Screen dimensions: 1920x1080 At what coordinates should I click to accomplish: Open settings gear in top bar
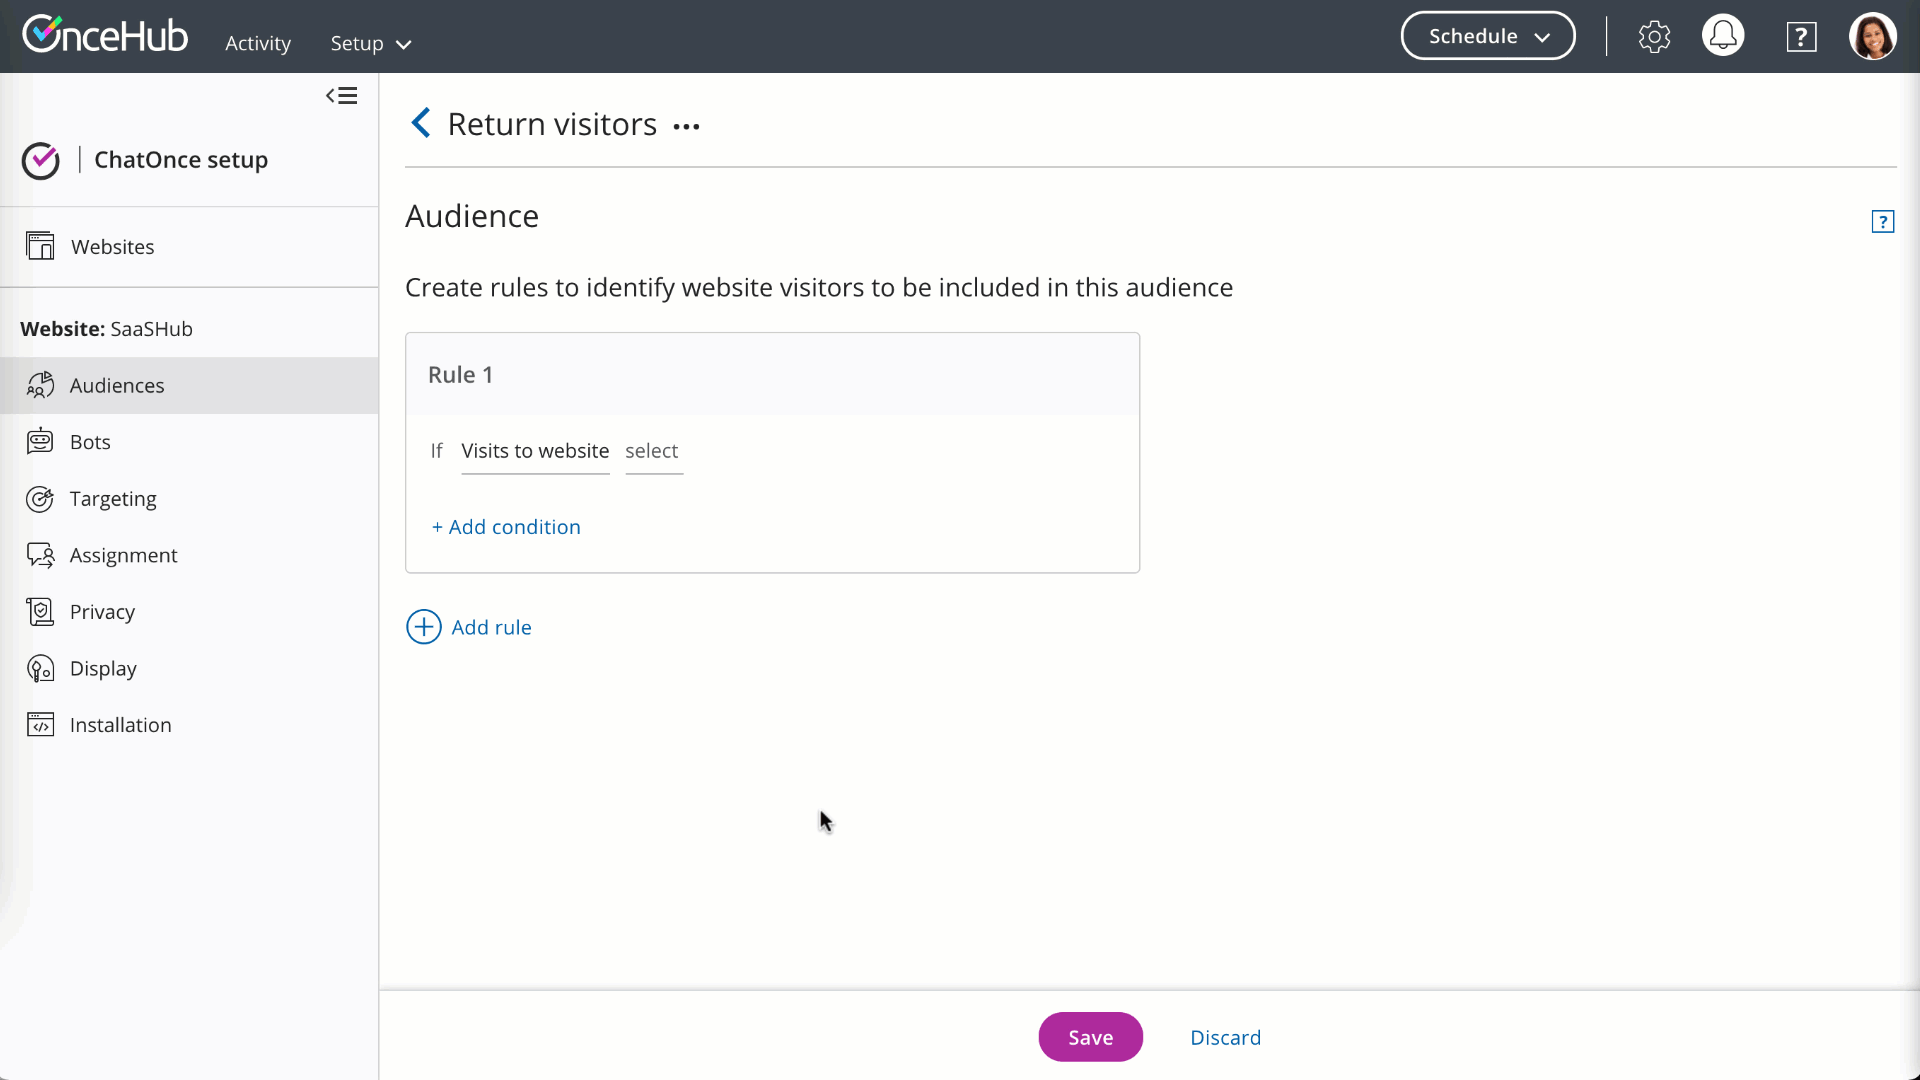click(x=1654, y=37)
